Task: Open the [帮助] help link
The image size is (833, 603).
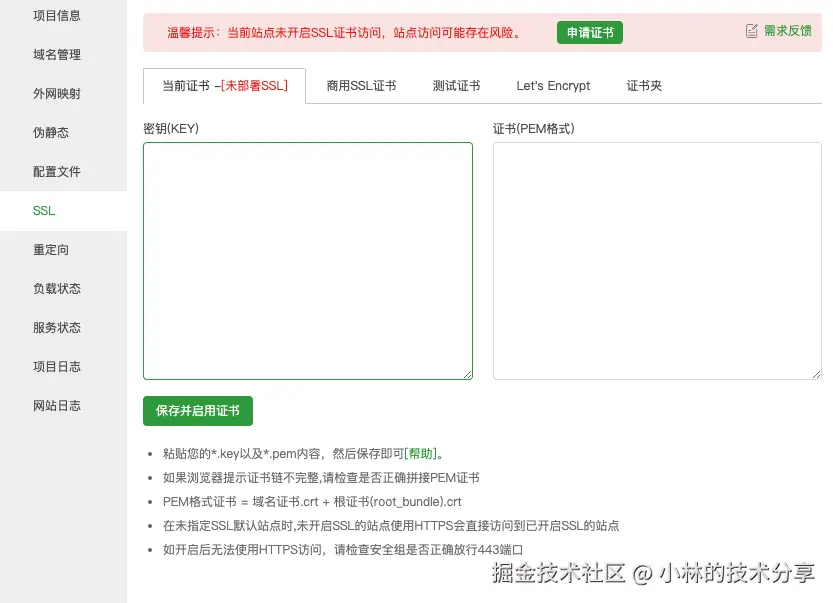Action: tap(420, 452)
